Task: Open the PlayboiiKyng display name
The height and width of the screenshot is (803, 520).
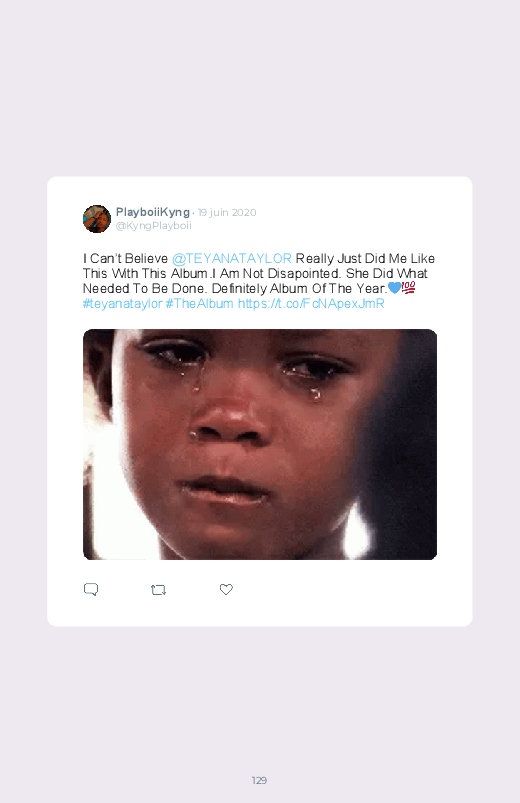Action: coord(153,212)
